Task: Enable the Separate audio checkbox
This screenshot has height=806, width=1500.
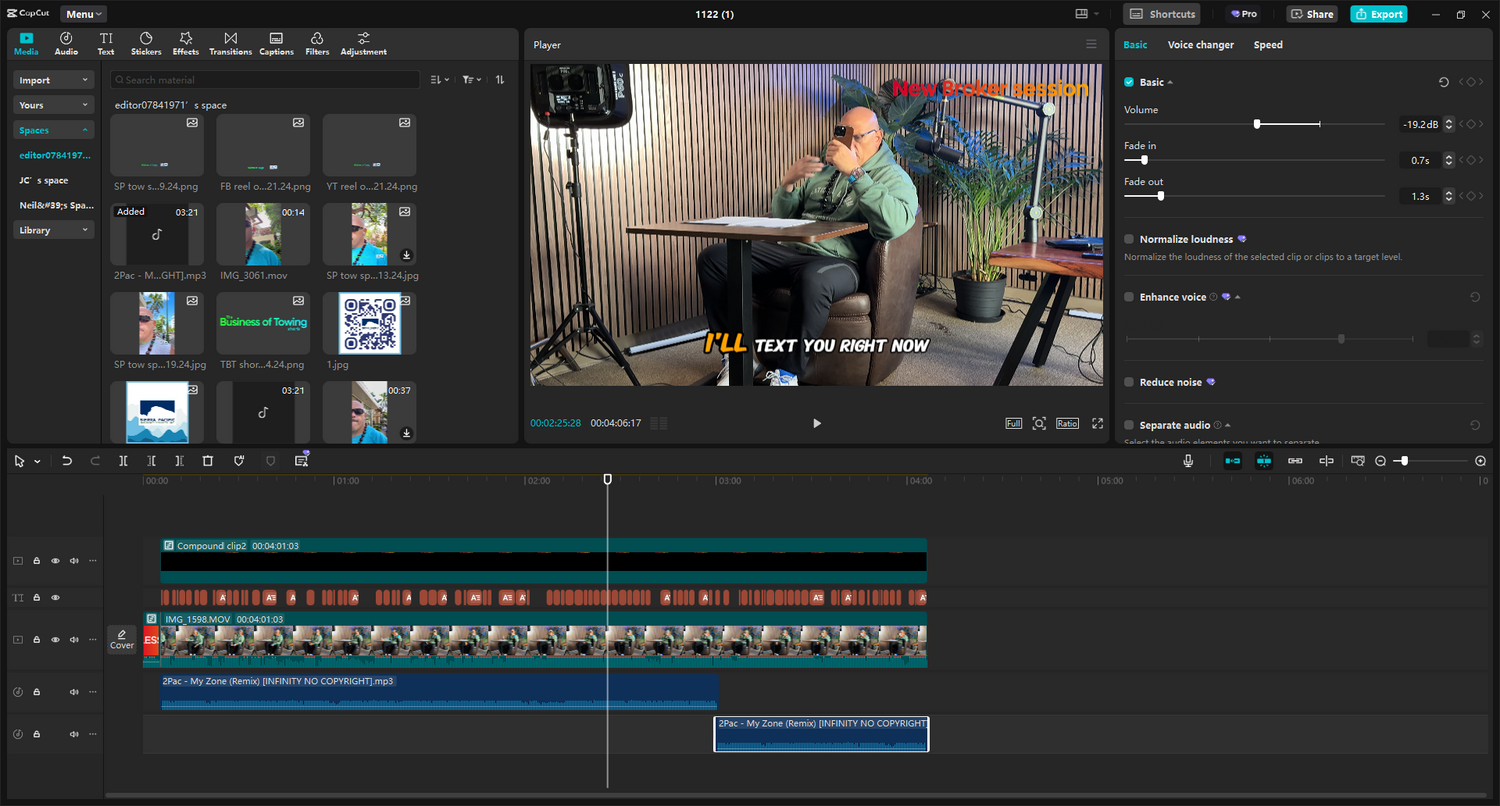Action: pos(1129,425)
